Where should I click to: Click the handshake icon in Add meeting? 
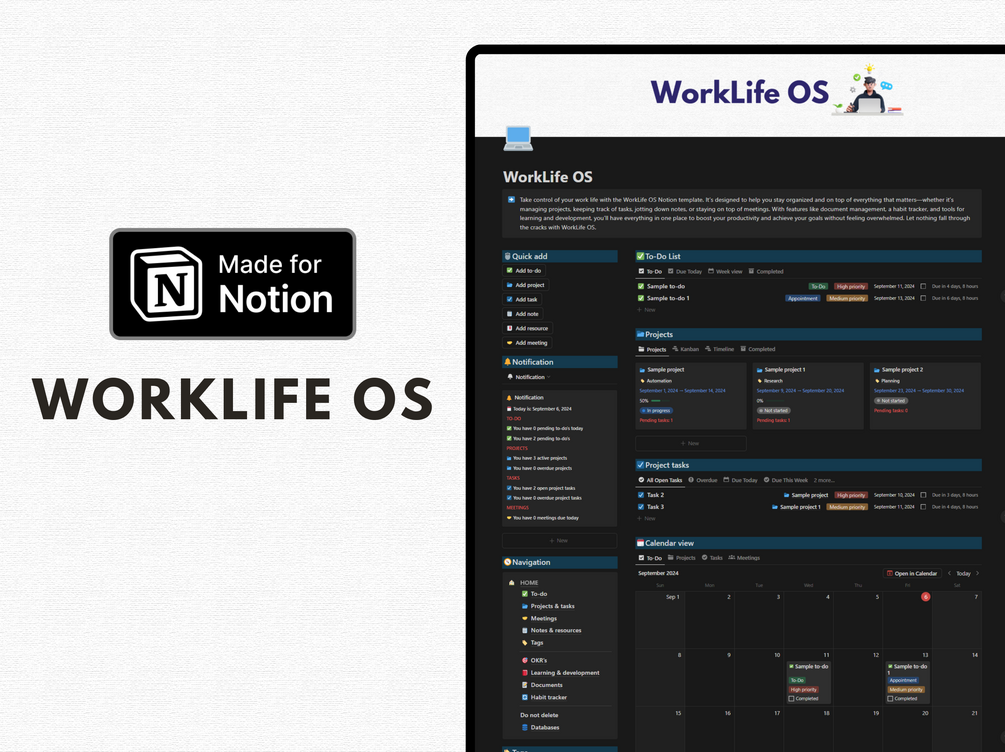(x=510, y=343)
